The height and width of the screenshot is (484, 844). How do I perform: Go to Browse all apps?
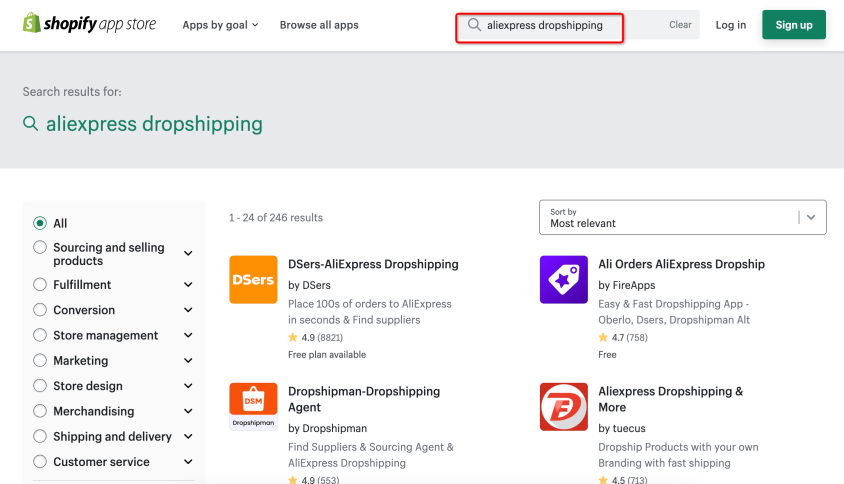tap(319, 25)
